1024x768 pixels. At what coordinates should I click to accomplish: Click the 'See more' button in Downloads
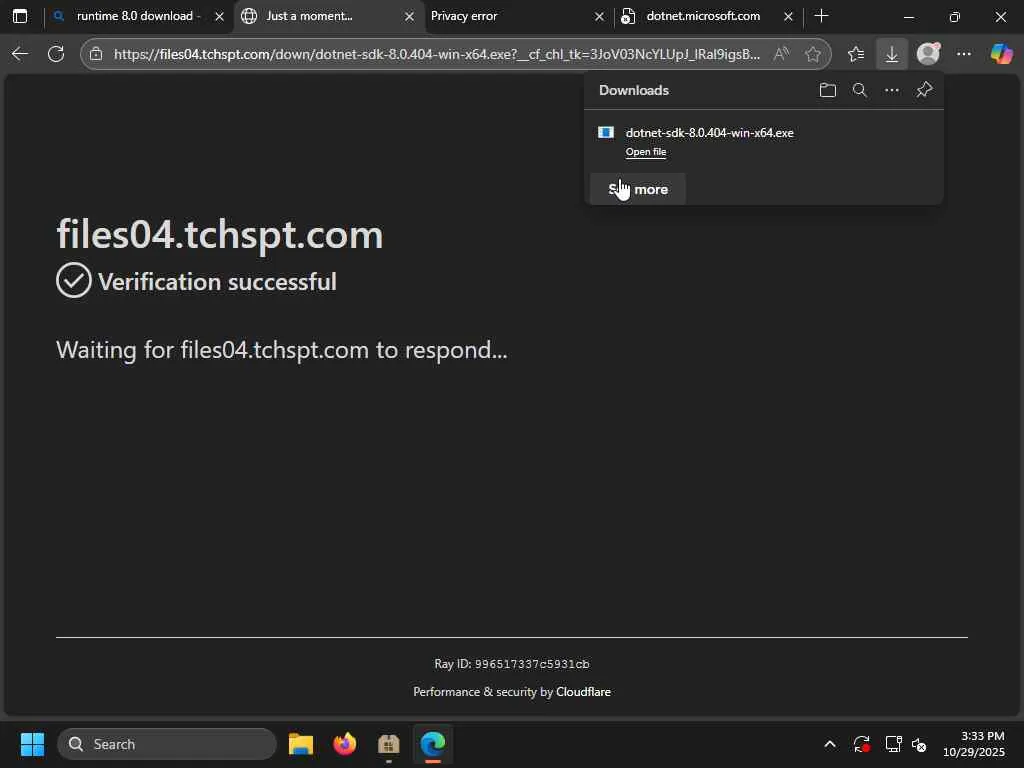pyautogui.click(x=638, y=189)
